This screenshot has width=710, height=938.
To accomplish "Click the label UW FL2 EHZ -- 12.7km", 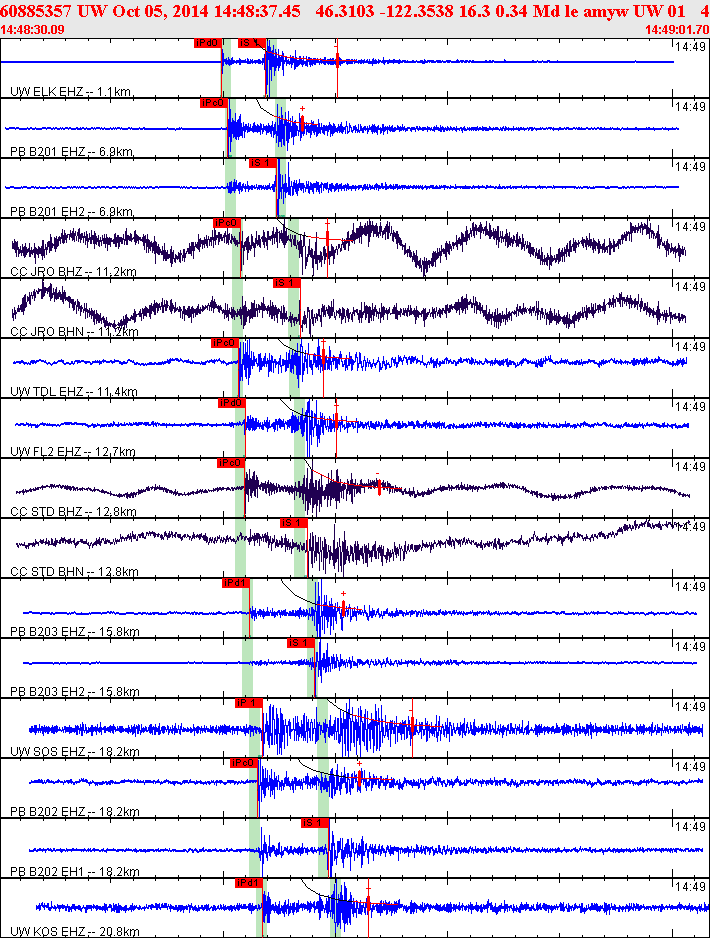I will point(73,452).
